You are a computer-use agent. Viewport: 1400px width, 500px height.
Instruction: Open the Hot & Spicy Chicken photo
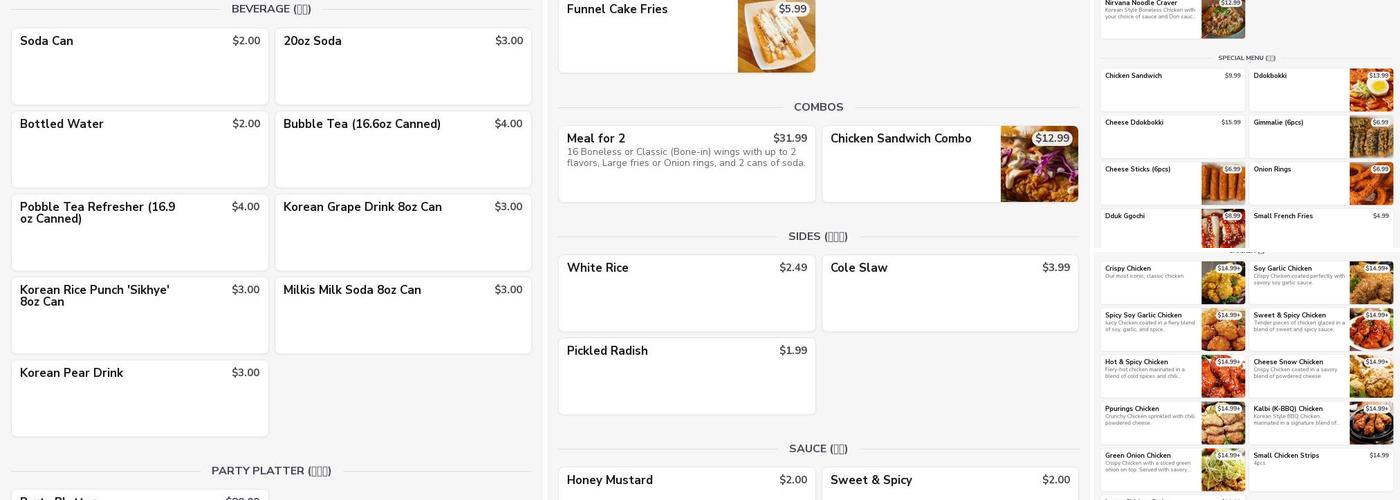coord(1223,376)
